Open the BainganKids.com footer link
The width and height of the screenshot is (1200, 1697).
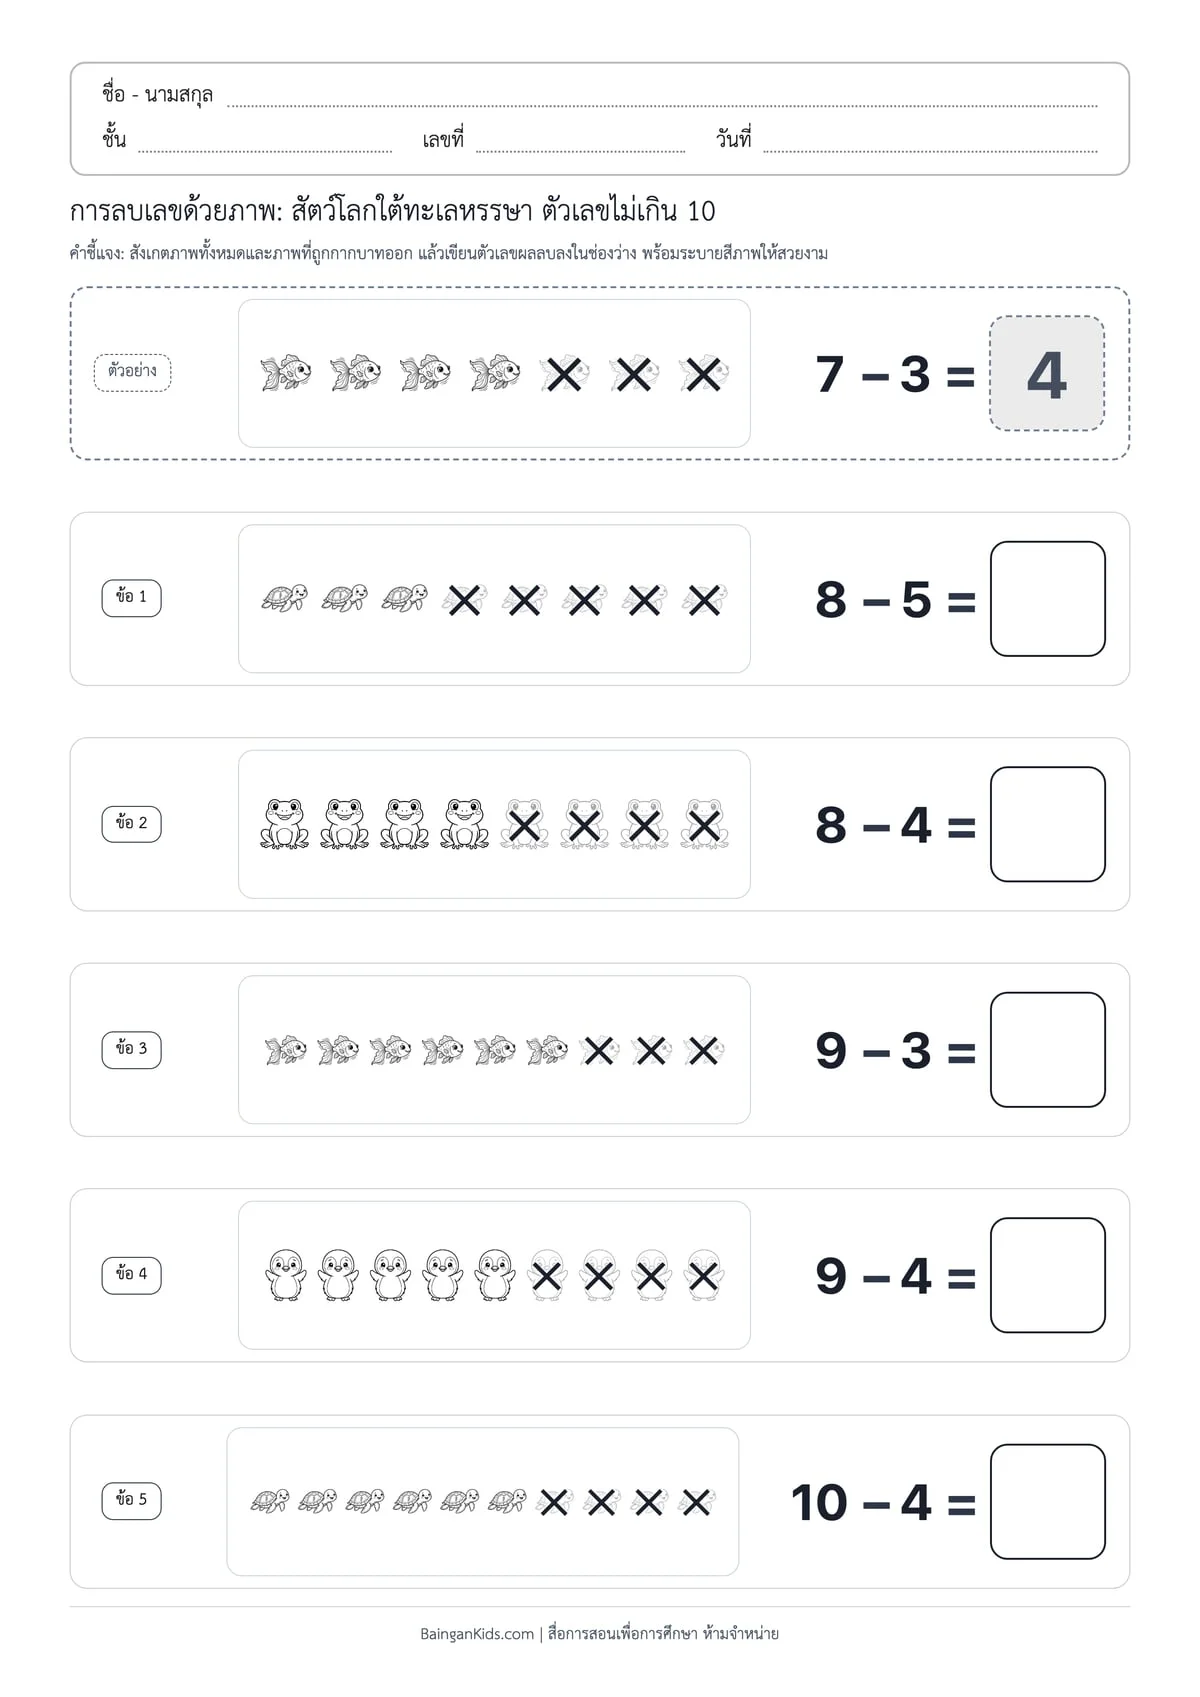(x=477, y=1634)
